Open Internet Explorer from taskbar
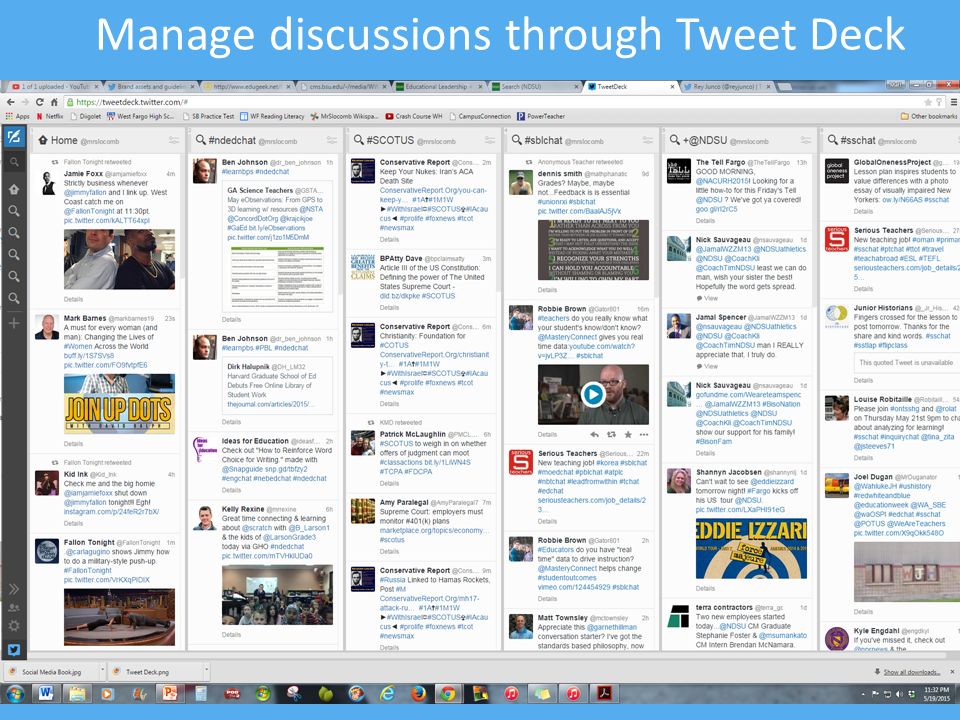 [x=387, y=694]
